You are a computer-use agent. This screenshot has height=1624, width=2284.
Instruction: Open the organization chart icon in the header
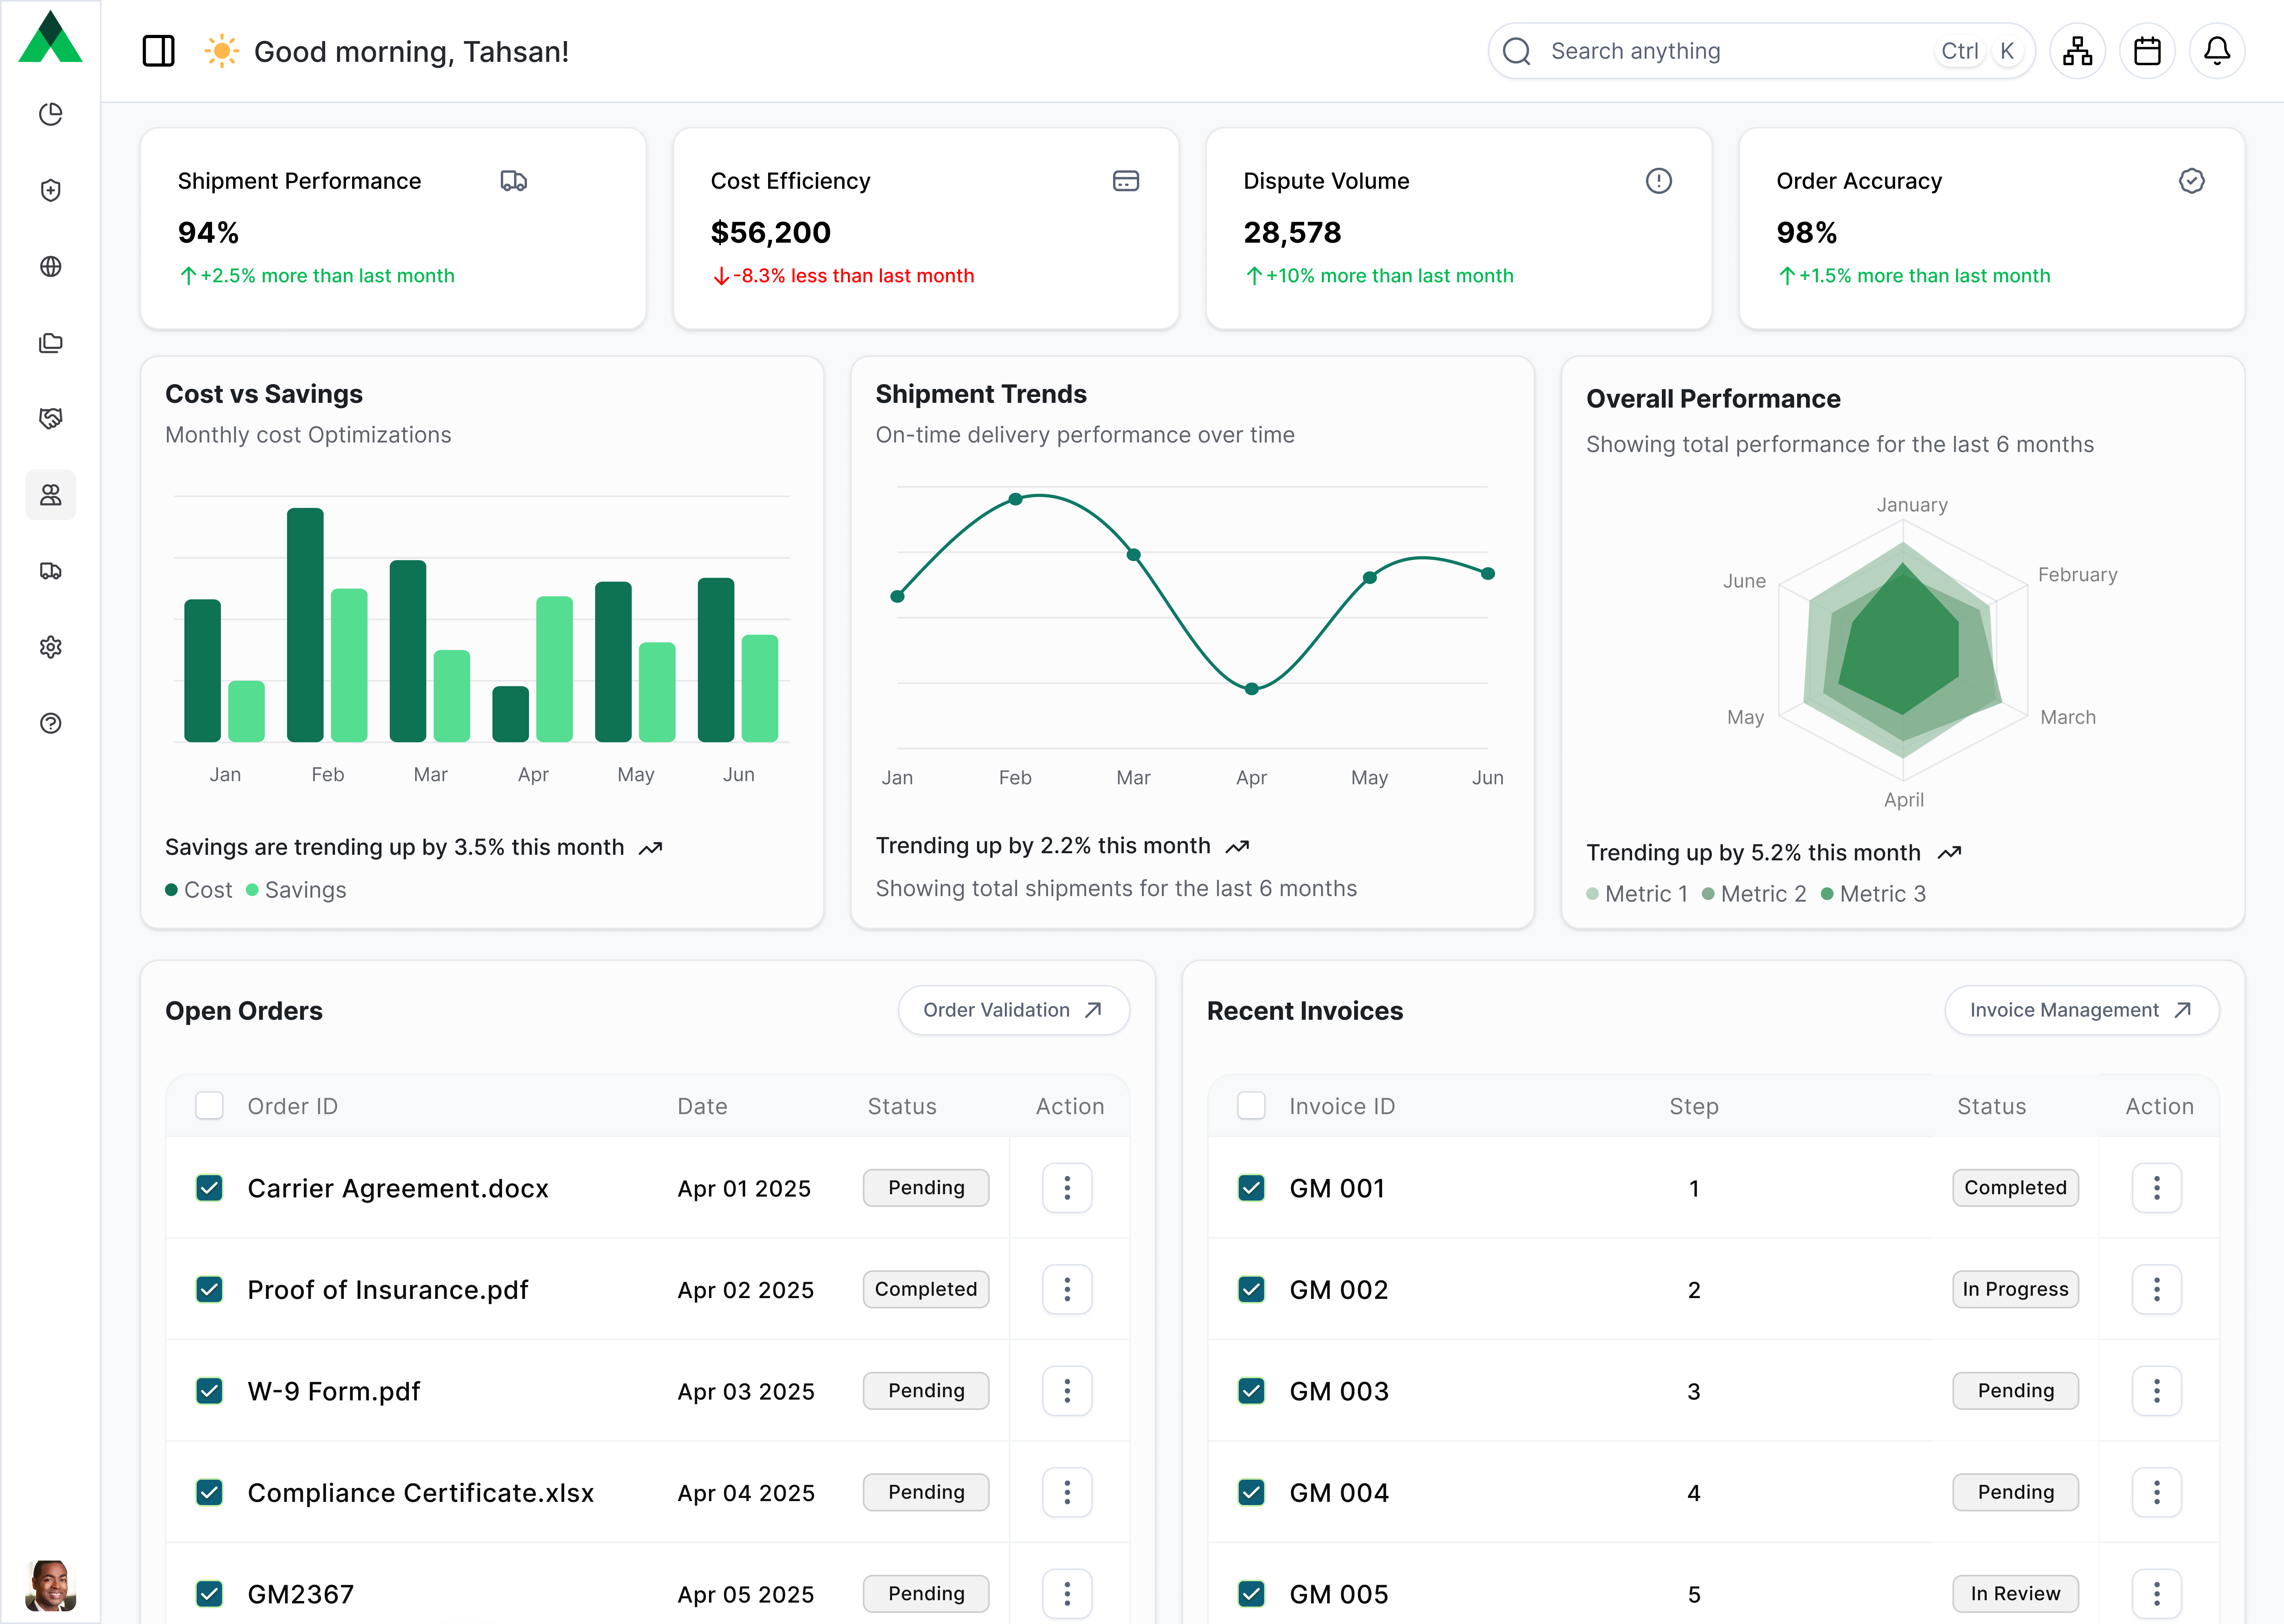click(2077, 51)
